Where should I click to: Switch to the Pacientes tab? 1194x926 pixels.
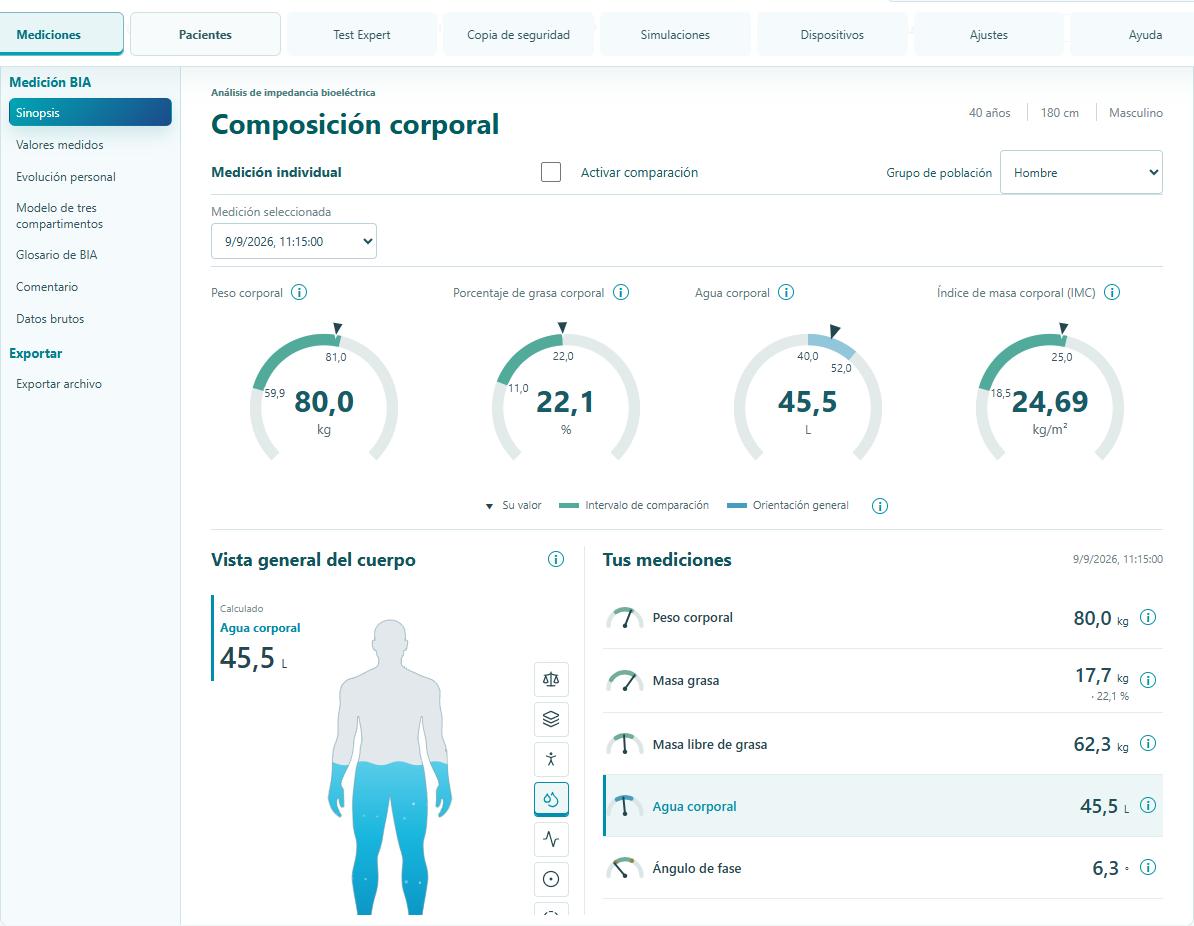coord(206,34)
